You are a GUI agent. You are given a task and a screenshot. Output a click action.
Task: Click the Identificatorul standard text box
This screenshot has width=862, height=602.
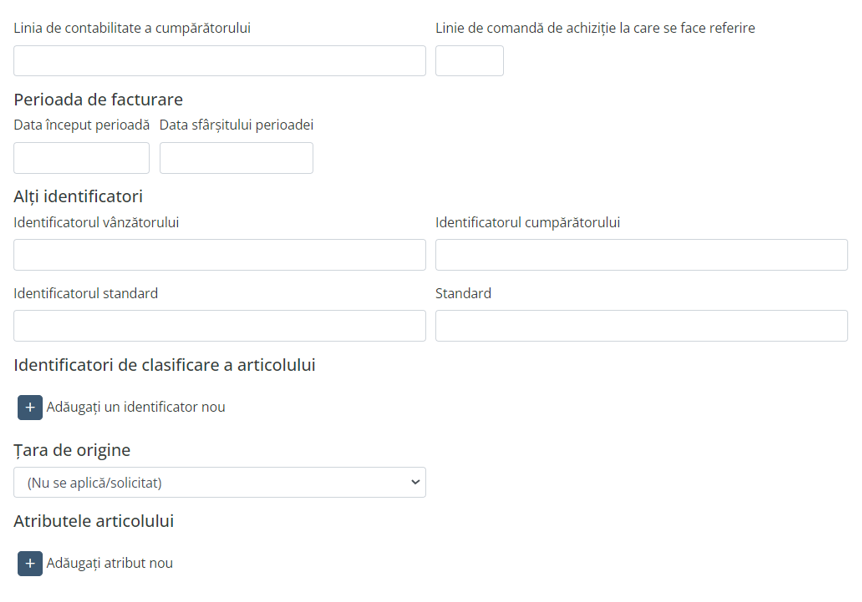click(219, 326)
